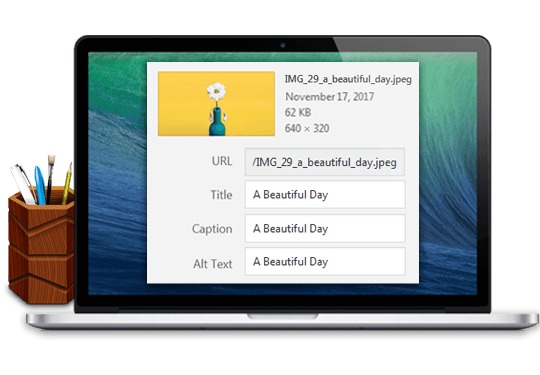Click the yellow pencil in the holder
Image resolution: width=540 pixels, height=375 pixels.
coord(67,183)
